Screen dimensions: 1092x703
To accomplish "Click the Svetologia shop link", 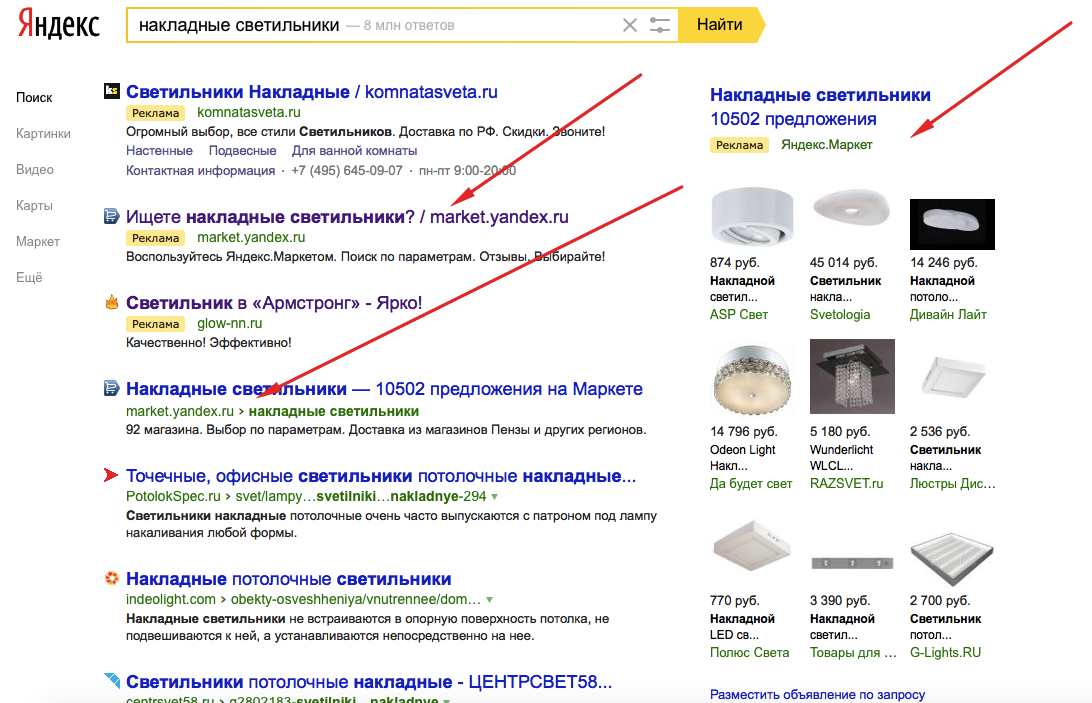I will pyautogui.click(x=840, y=315).
